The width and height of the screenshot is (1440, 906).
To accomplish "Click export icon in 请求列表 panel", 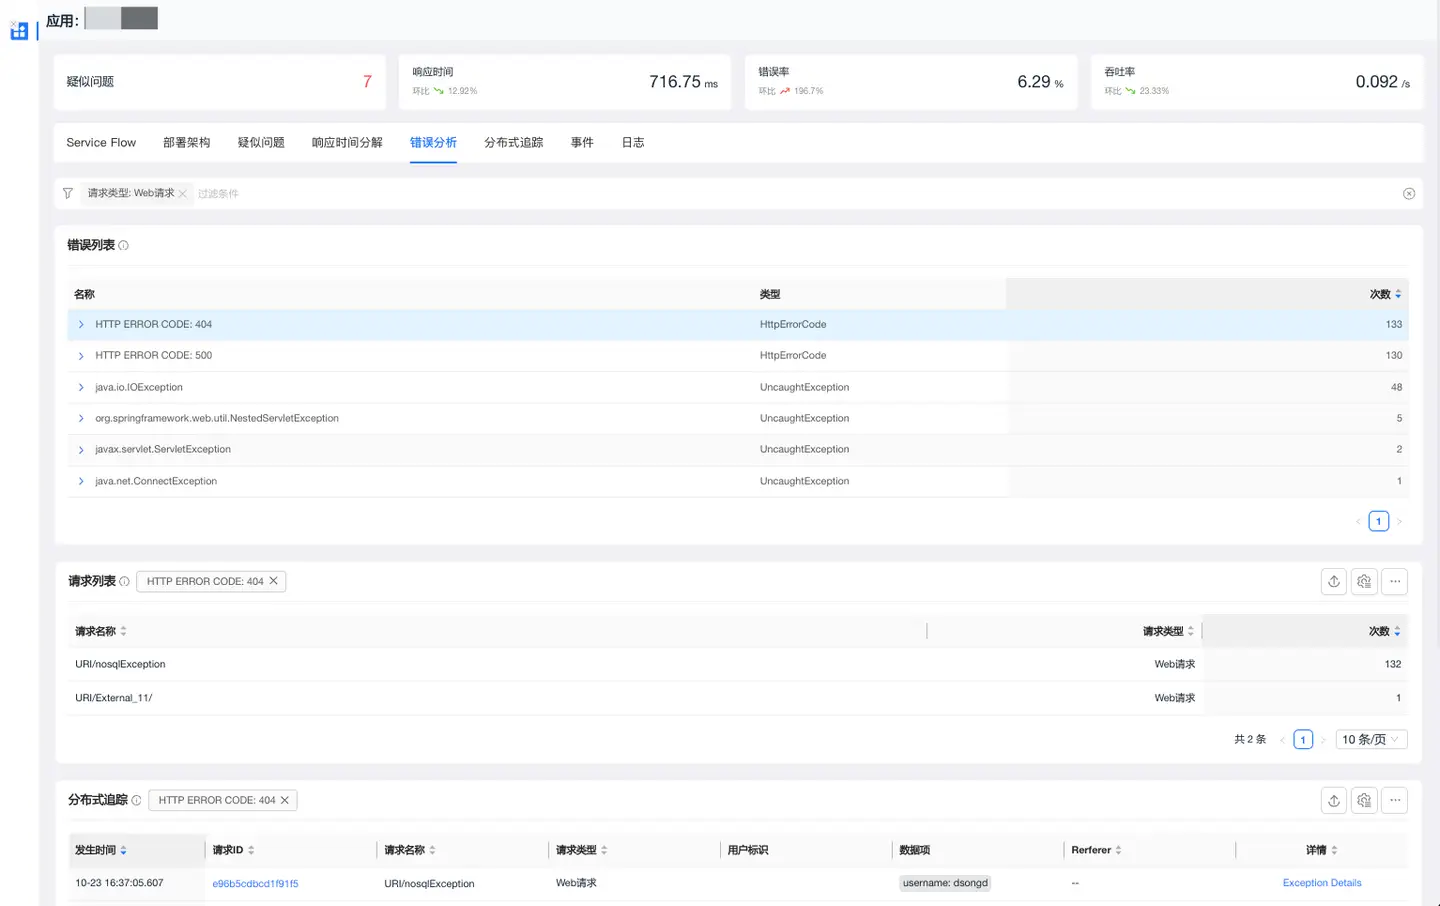I will click(x=1333, y=582).
